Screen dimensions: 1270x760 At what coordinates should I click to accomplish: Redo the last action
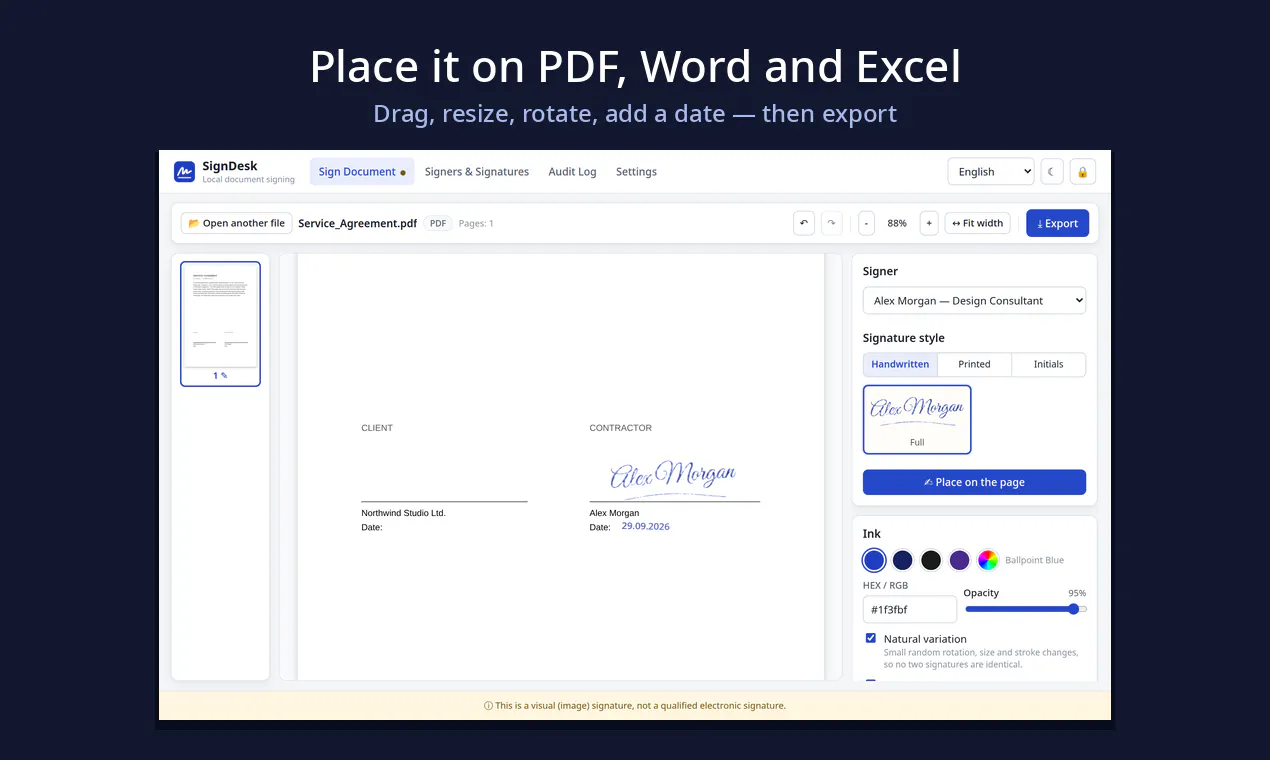pos(831,223)
